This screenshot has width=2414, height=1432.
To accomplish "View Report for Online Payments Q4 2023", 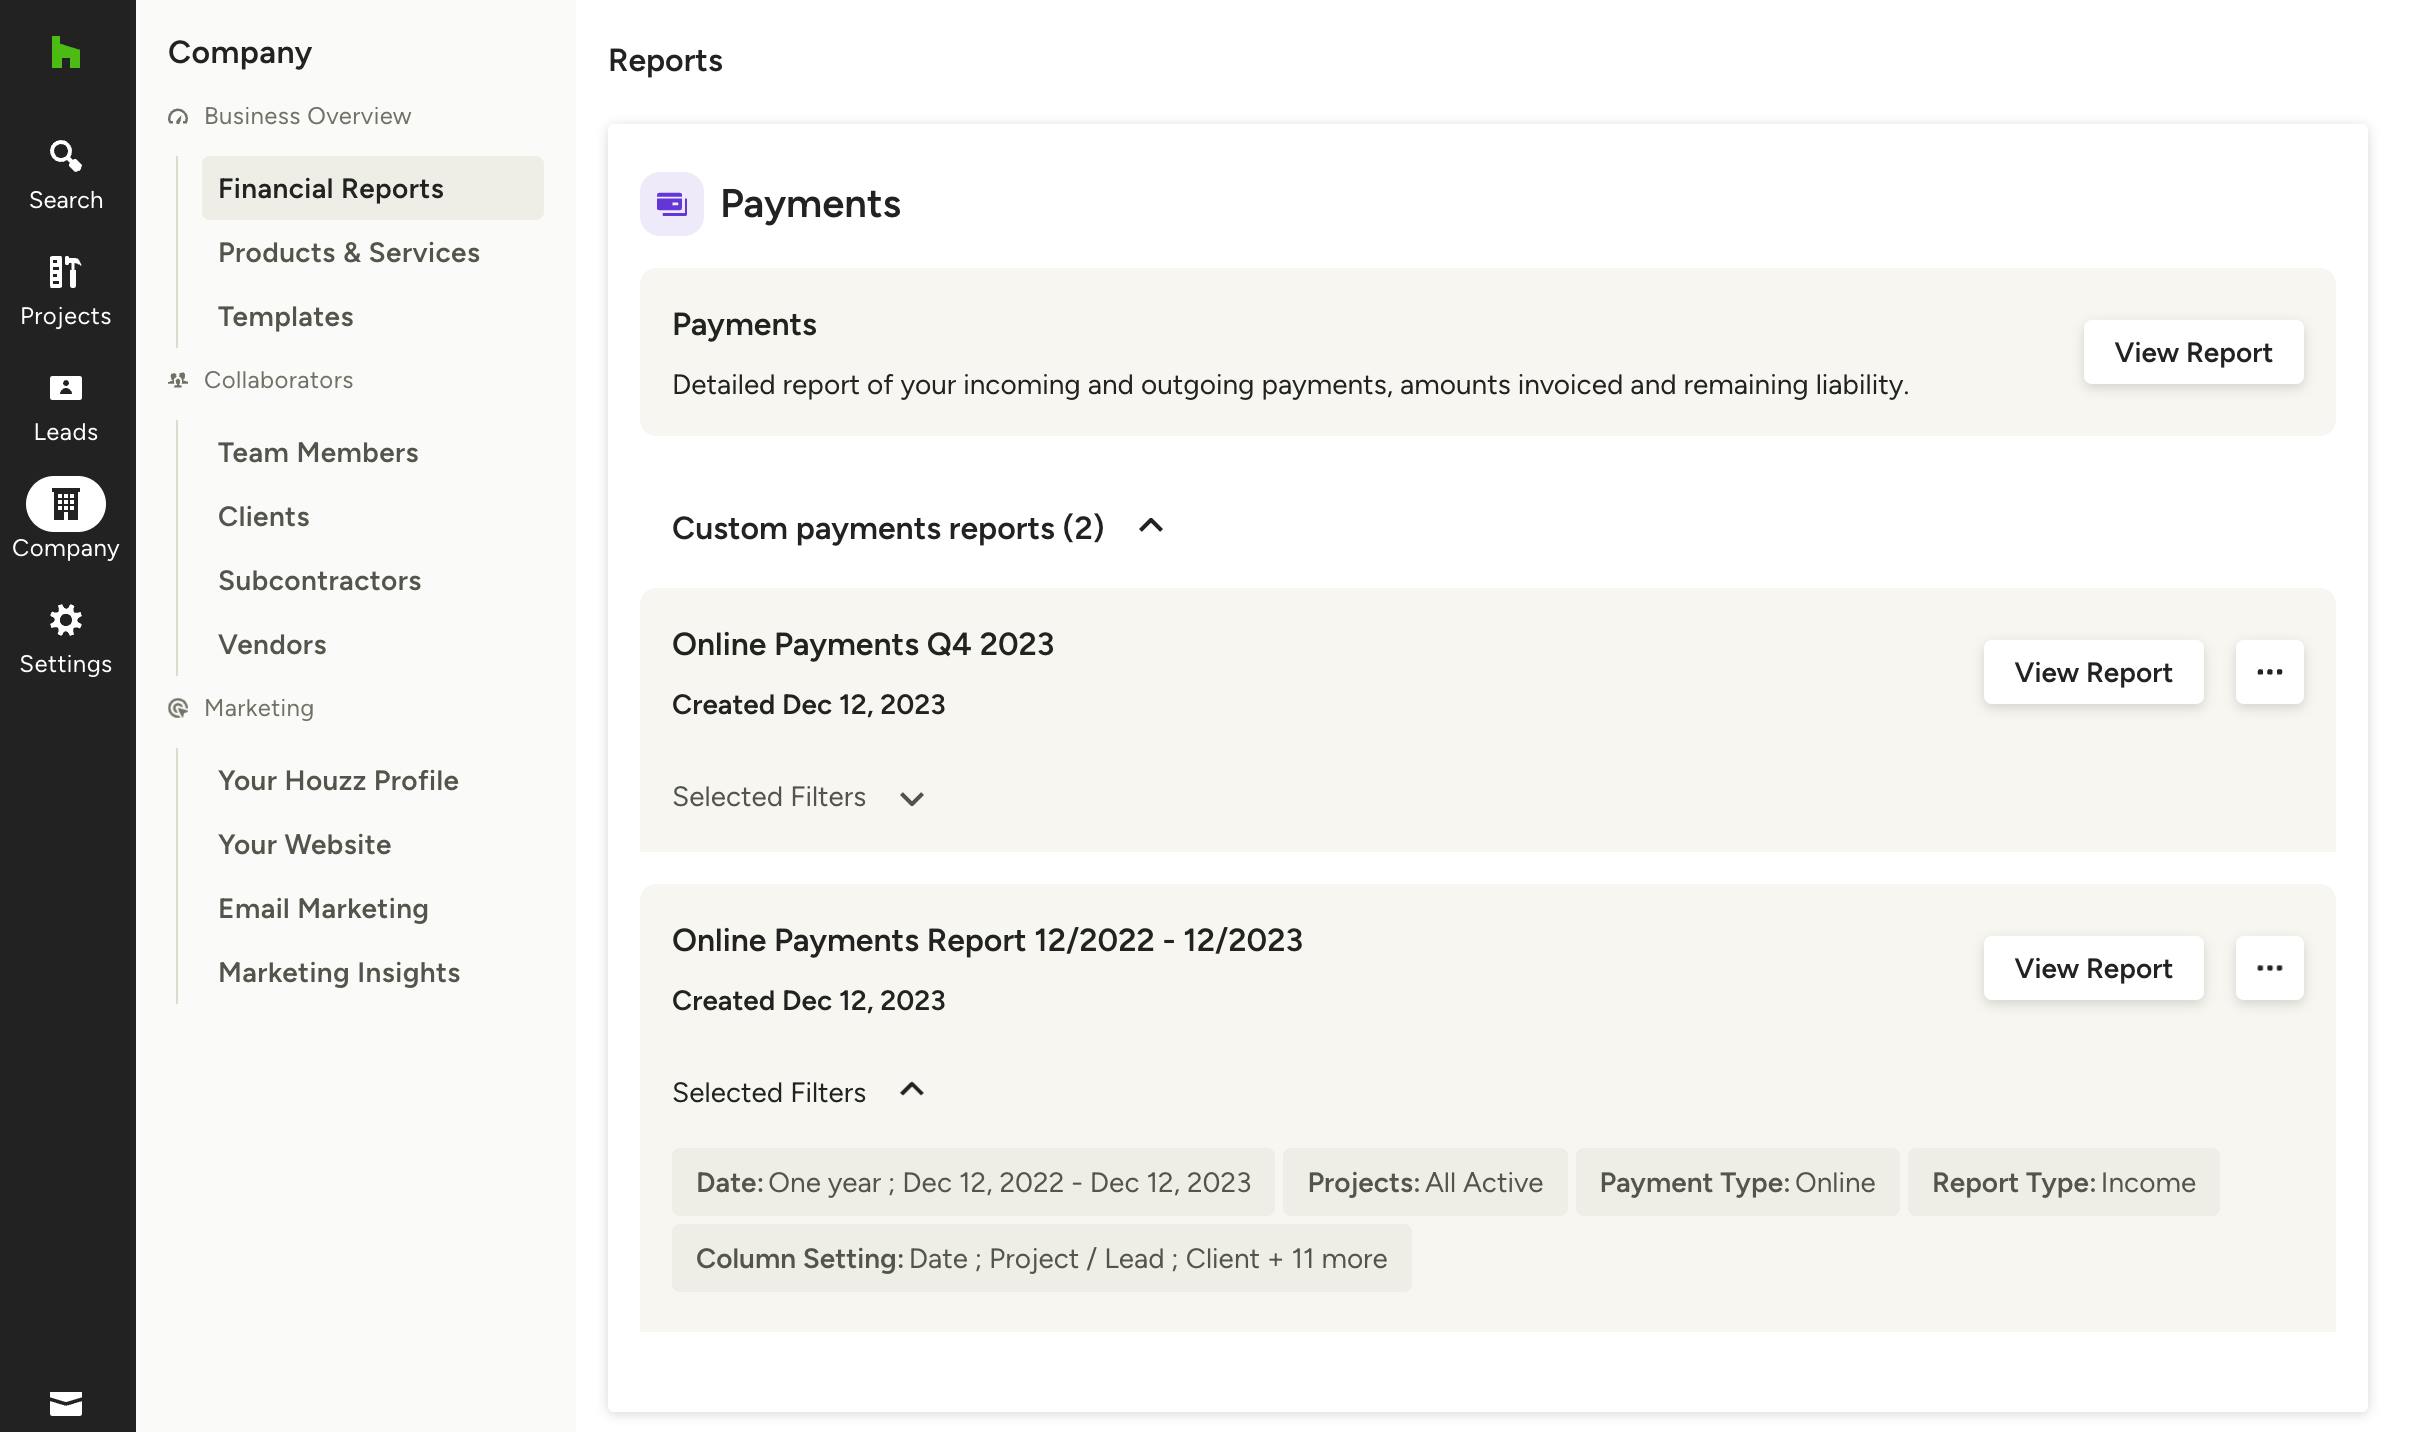I will coord(2093,672).
